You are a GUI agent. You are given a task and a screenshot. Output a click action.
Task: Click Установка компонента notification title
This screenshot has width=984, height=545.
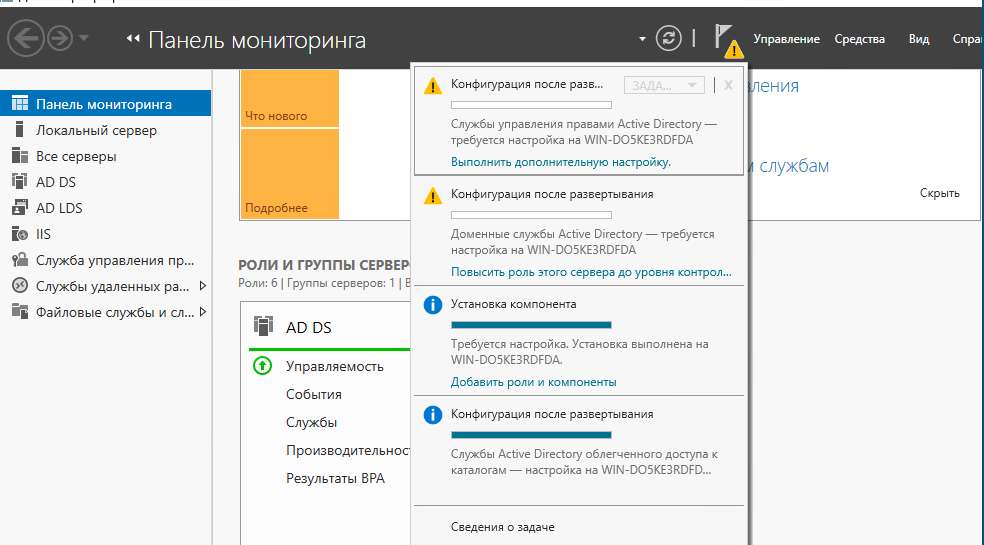pos(513,304)
